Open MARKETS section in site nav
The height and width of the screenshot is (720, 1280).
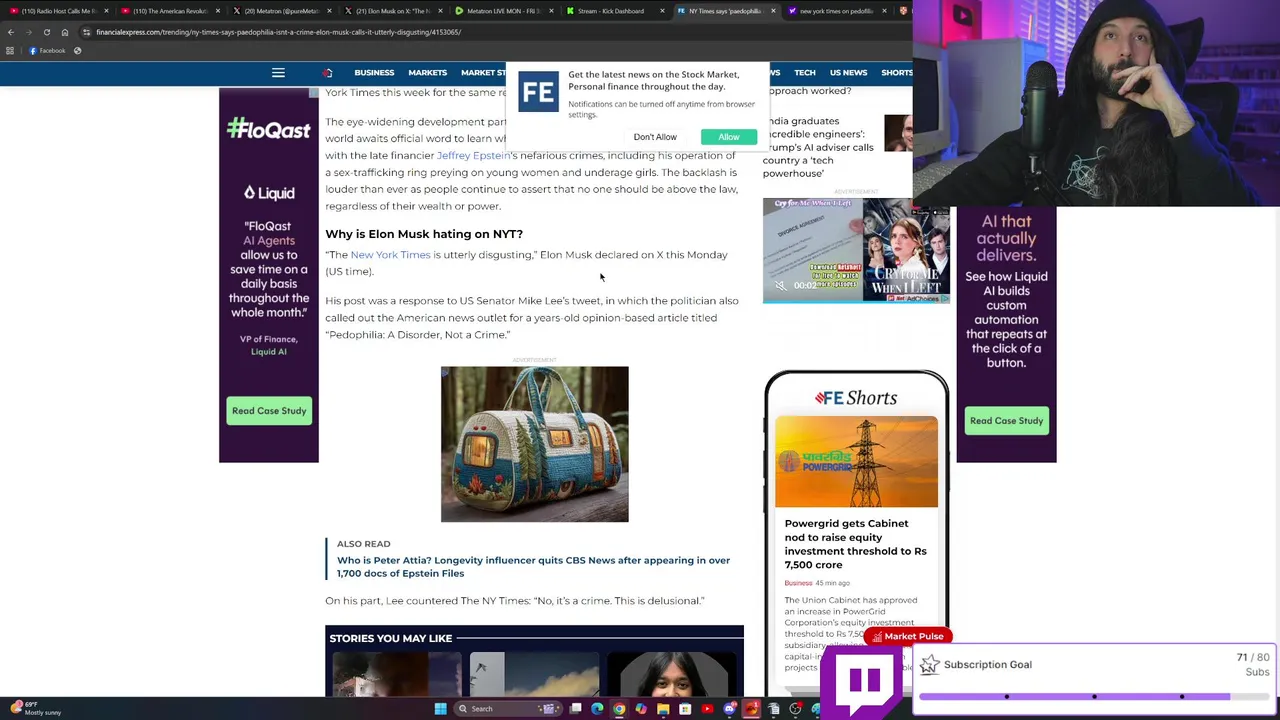[x=427, y=73]
